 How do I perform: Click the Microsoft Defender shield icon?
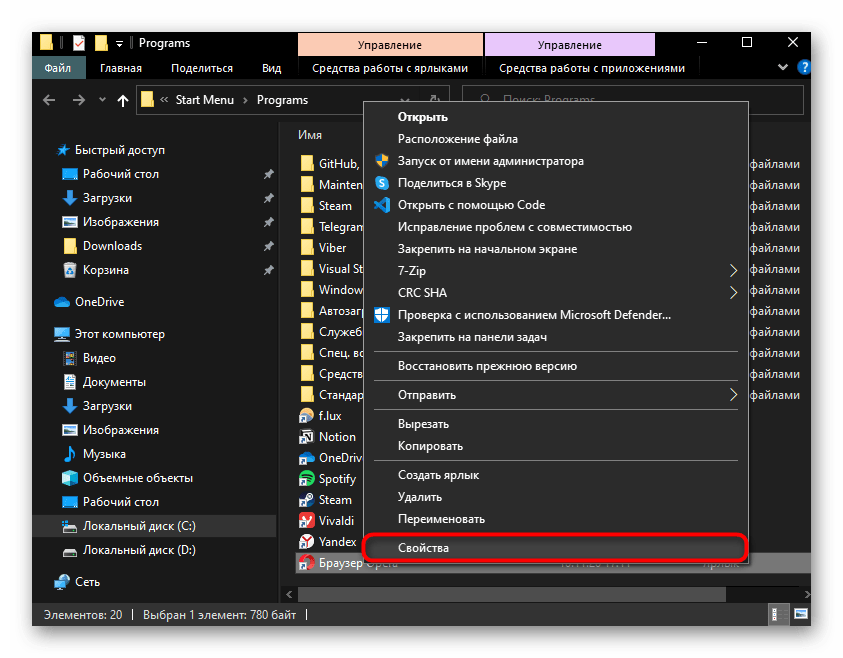382,315
